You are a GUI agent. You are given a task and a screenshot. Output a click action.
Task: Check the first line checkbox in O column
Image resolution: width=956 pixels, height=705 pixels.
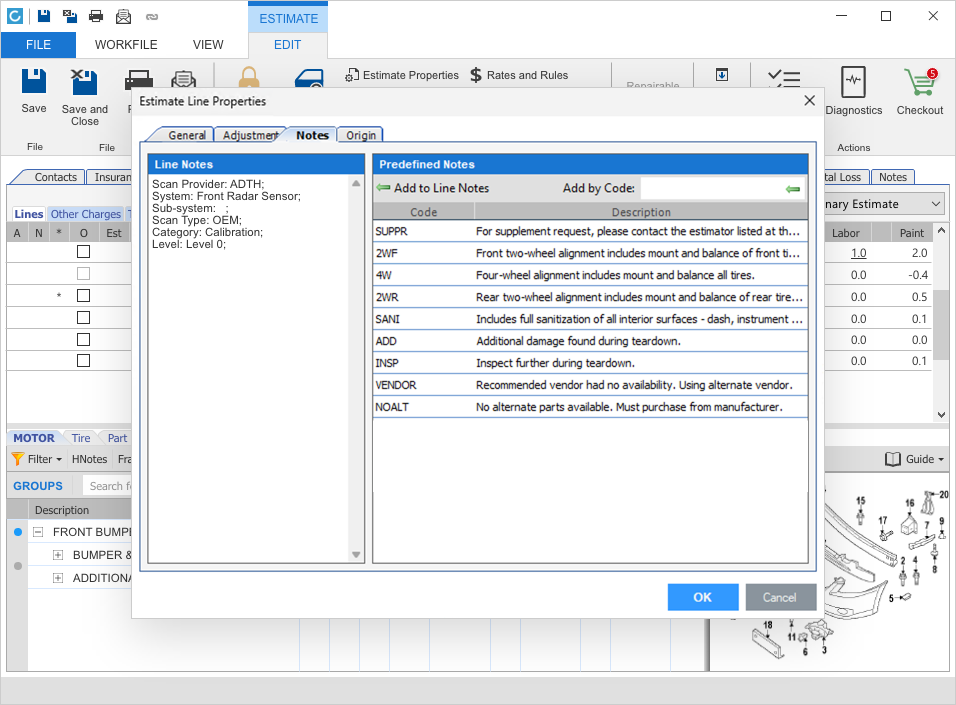84,252
